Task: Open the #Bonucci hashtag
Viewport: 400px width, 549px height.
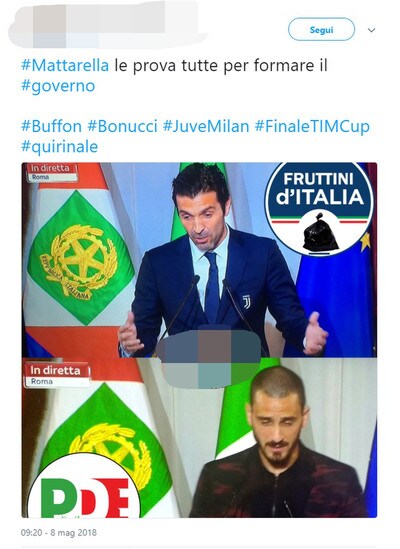Action: pyautogui.click(x=122, y=126)
